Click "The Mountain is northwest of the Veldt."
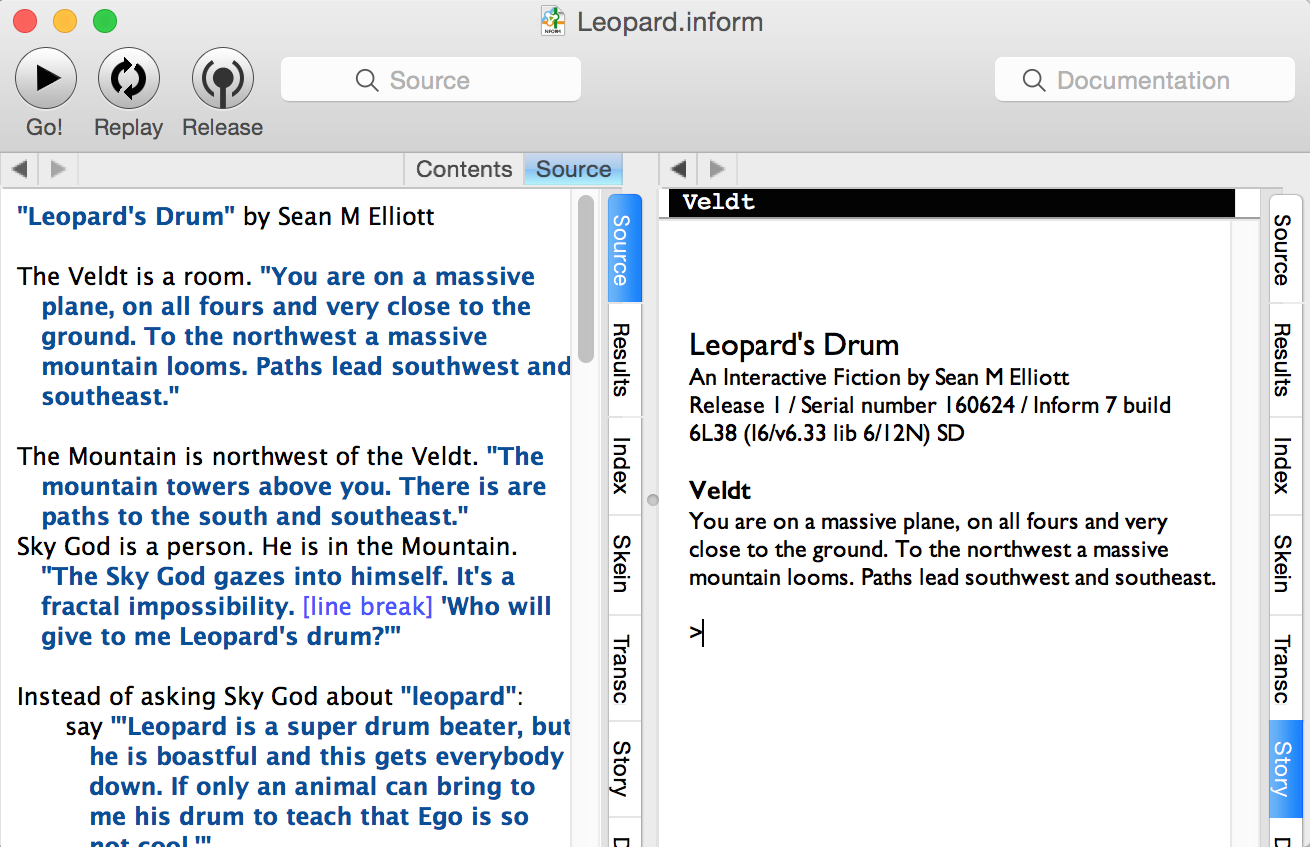1310x847 pixels. (248, 457)
